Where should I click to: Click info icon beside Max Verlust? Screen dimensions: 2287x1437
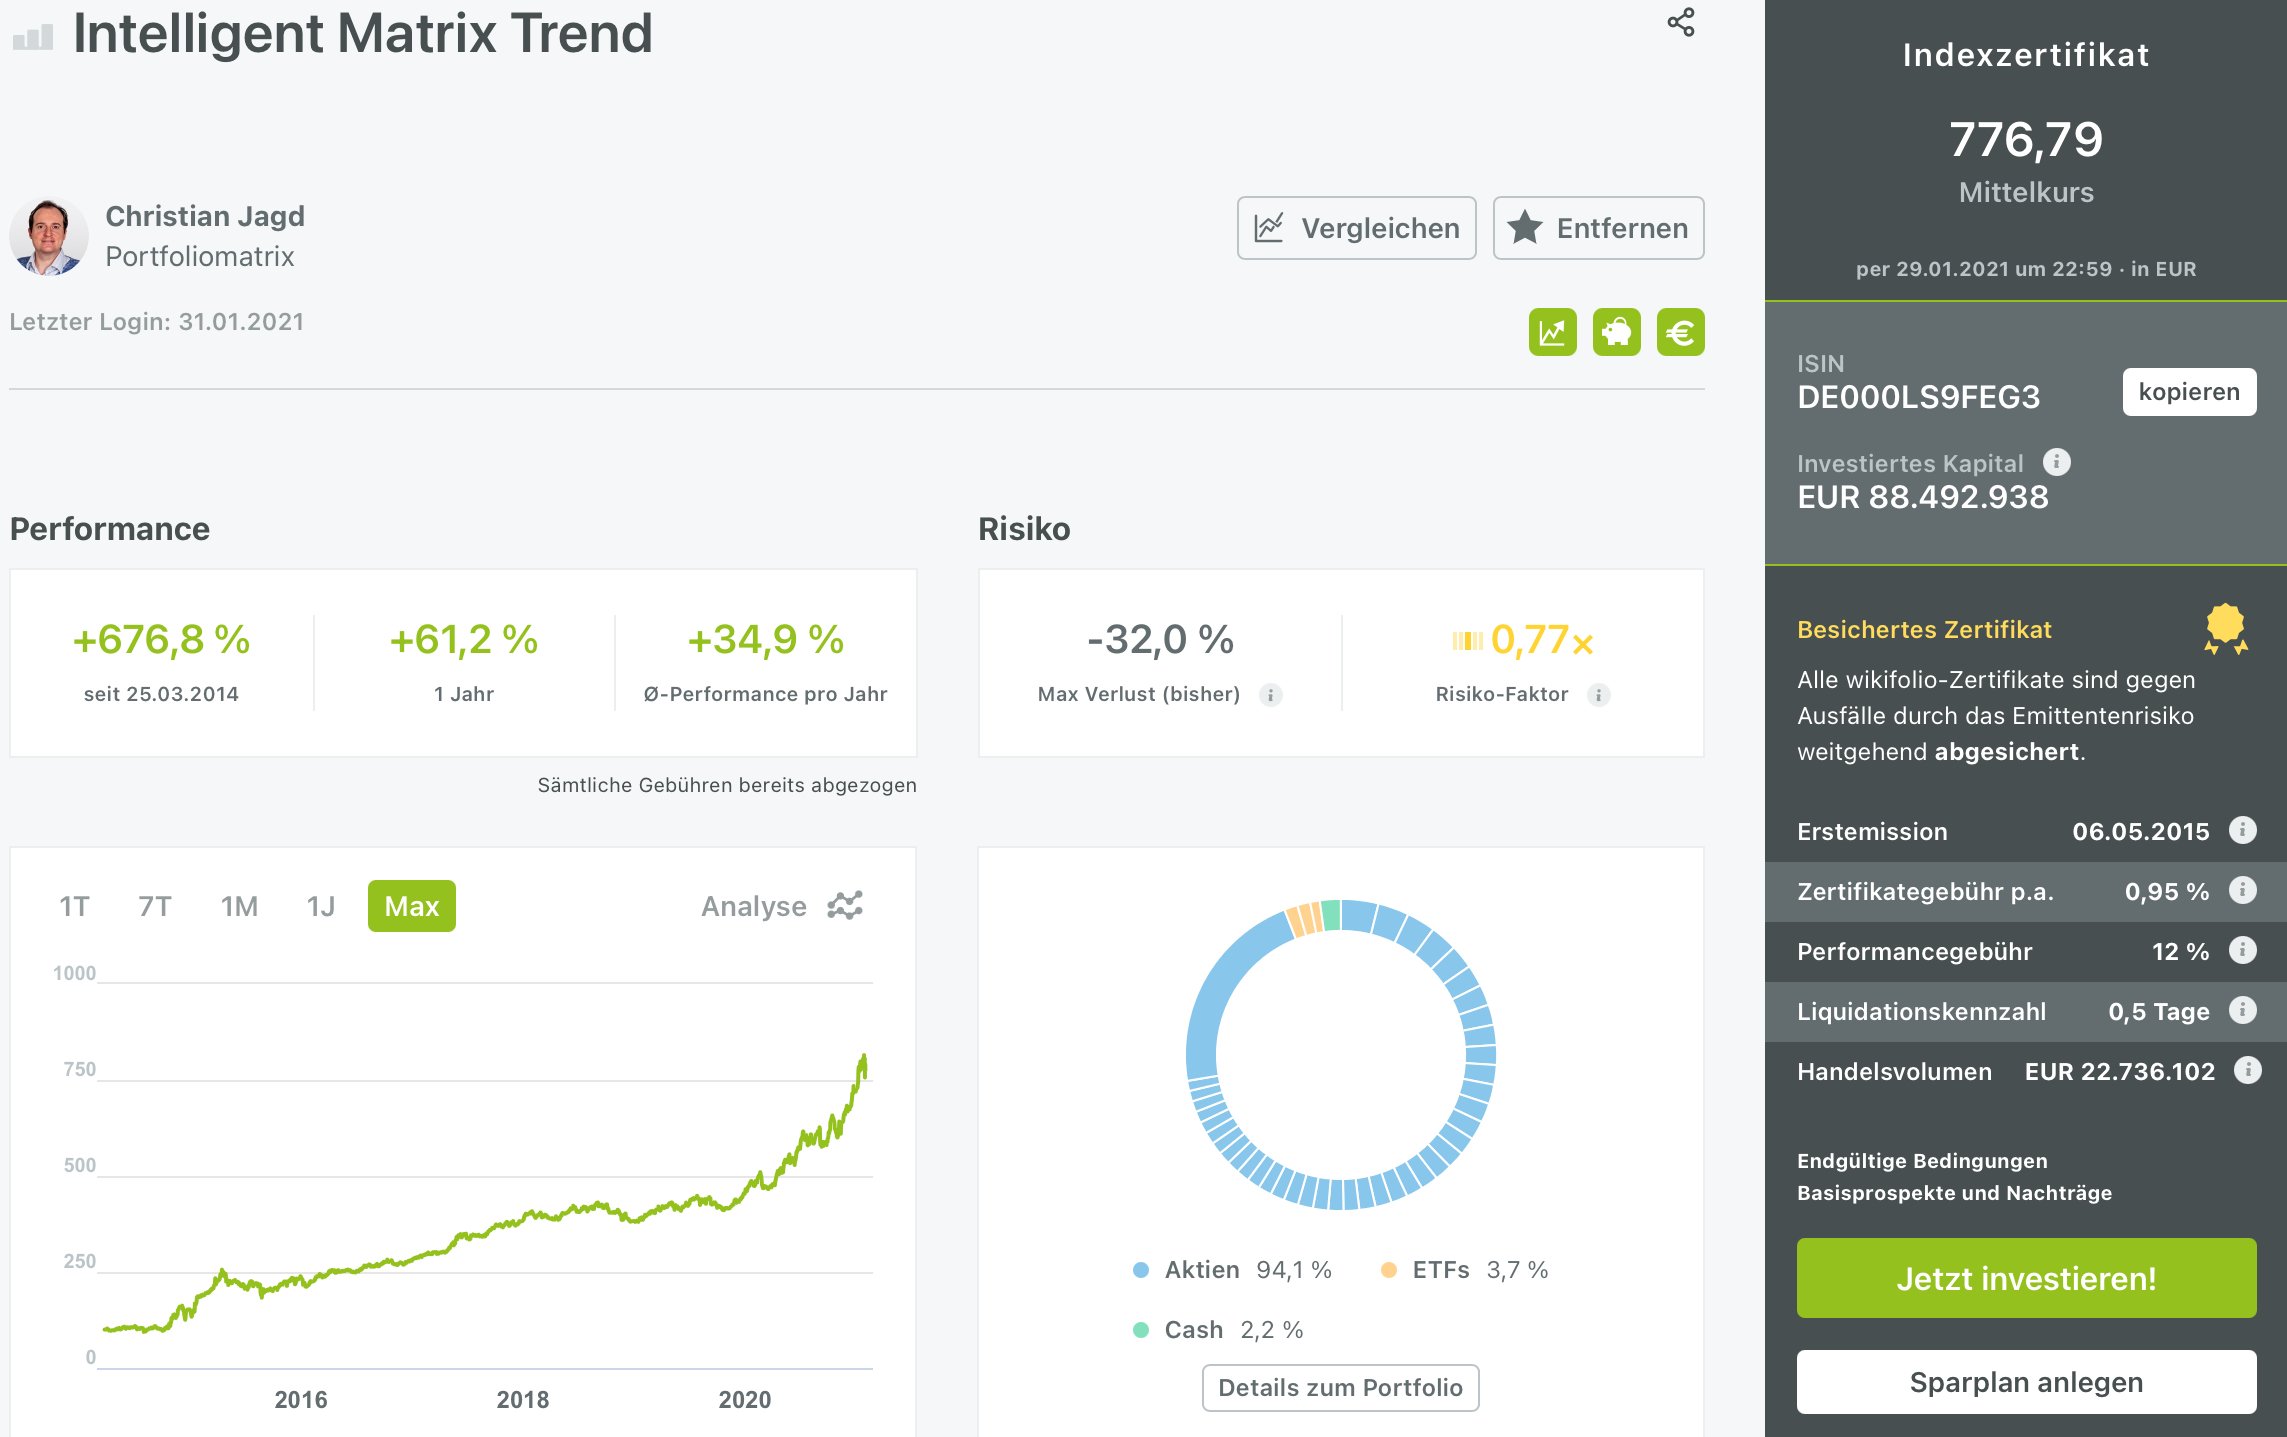(x=1270, y=695)
